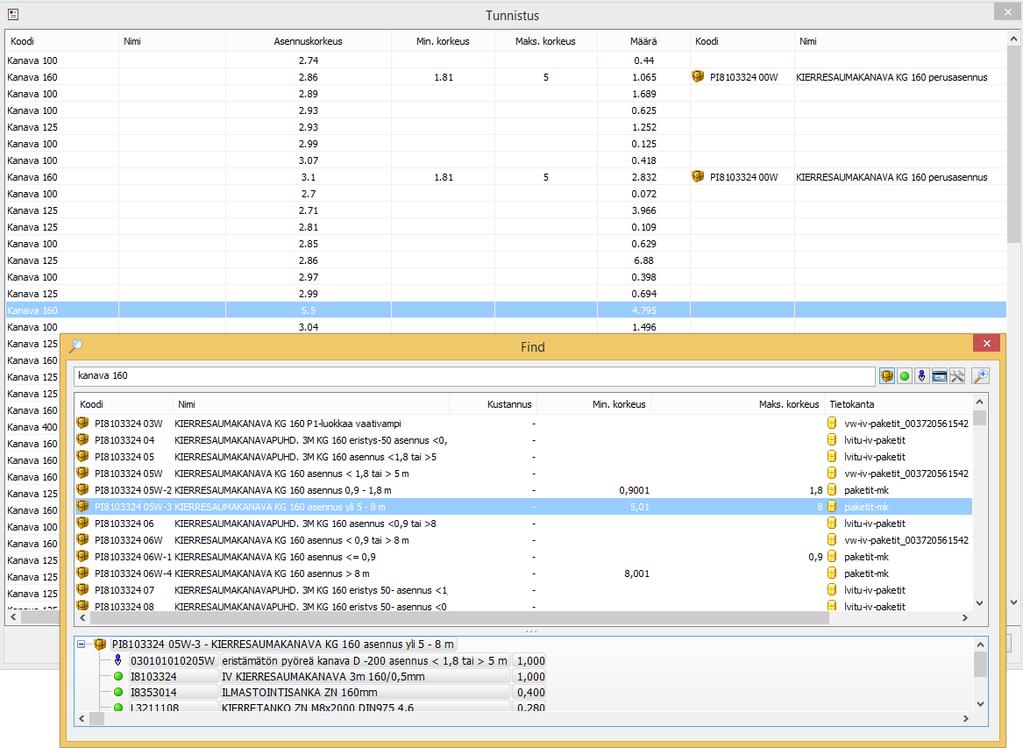Click the worker icon of 030101010205W
Viewport: 1023px width, 748px height.
(x=118, y=661)
